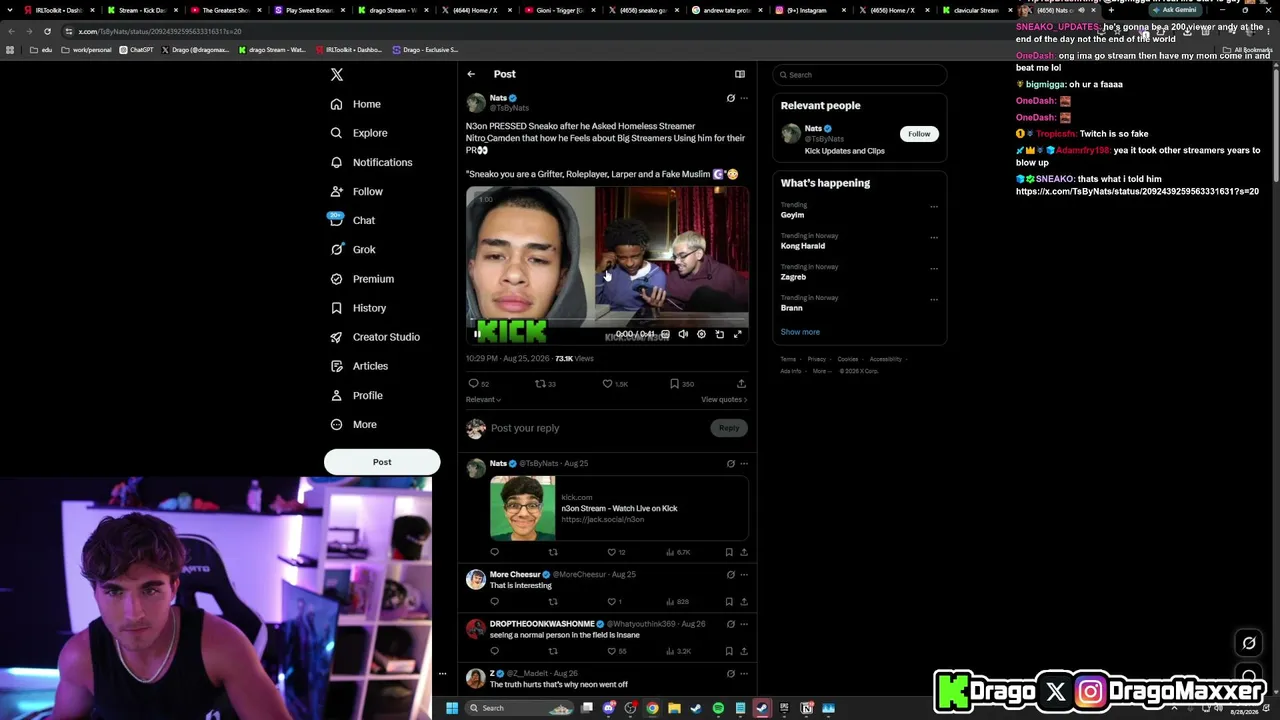Go back using the Post arrow
Image resolution: width=1280 pixels, height=720 pixels.
tap(471, 74)
